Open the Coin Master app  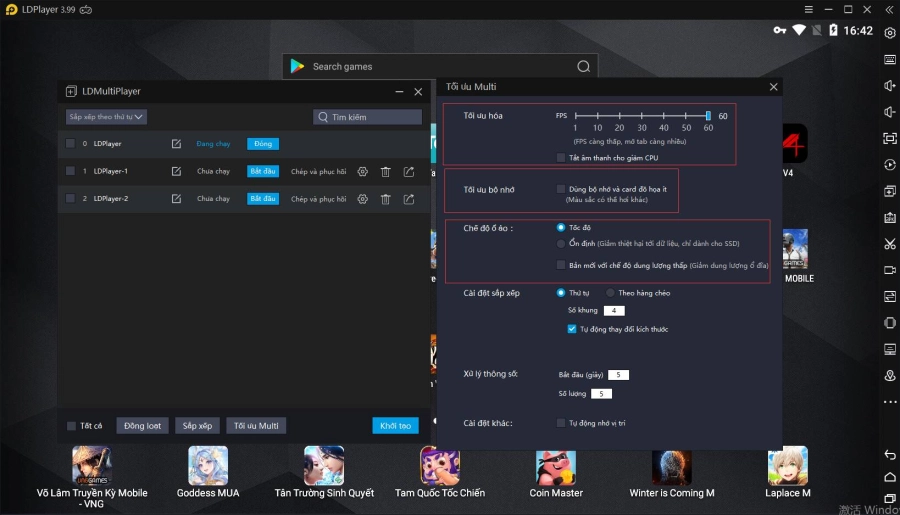[x=555, y=466]
